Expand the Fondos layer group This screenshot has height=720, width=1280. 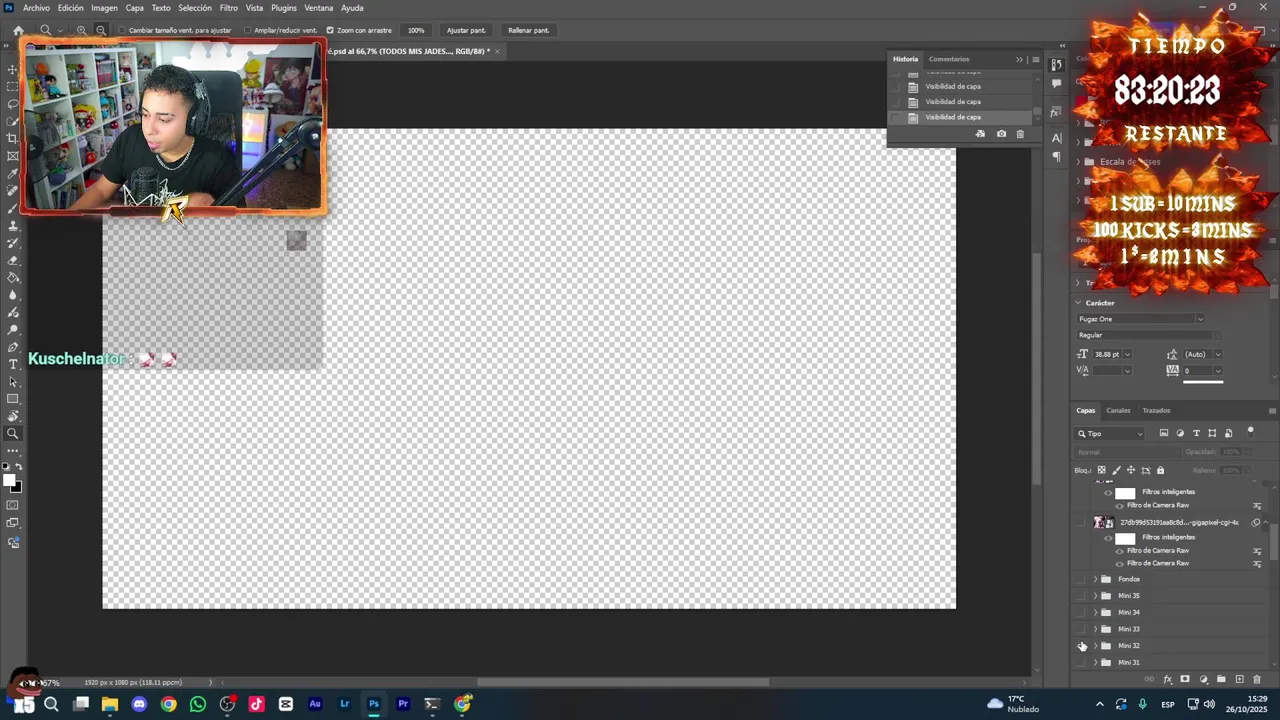click(x=1095, y=579)
